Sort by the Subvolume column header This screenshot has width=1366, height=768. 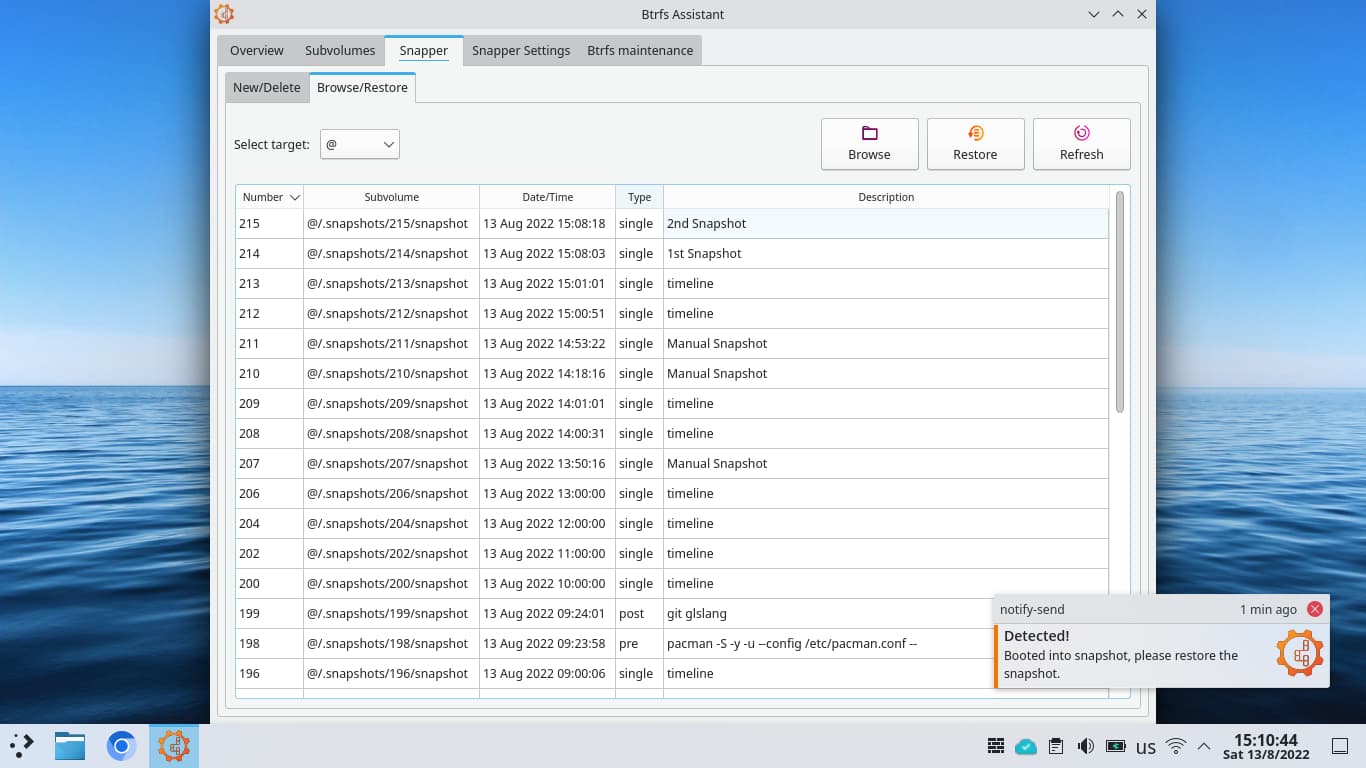coord(391,197)
